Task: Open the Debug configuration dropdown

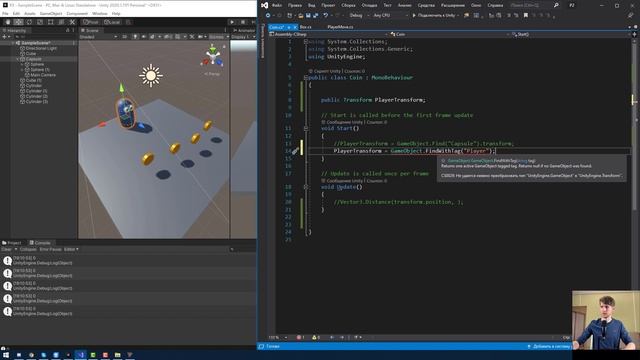Action: click(x=359, y=16)
